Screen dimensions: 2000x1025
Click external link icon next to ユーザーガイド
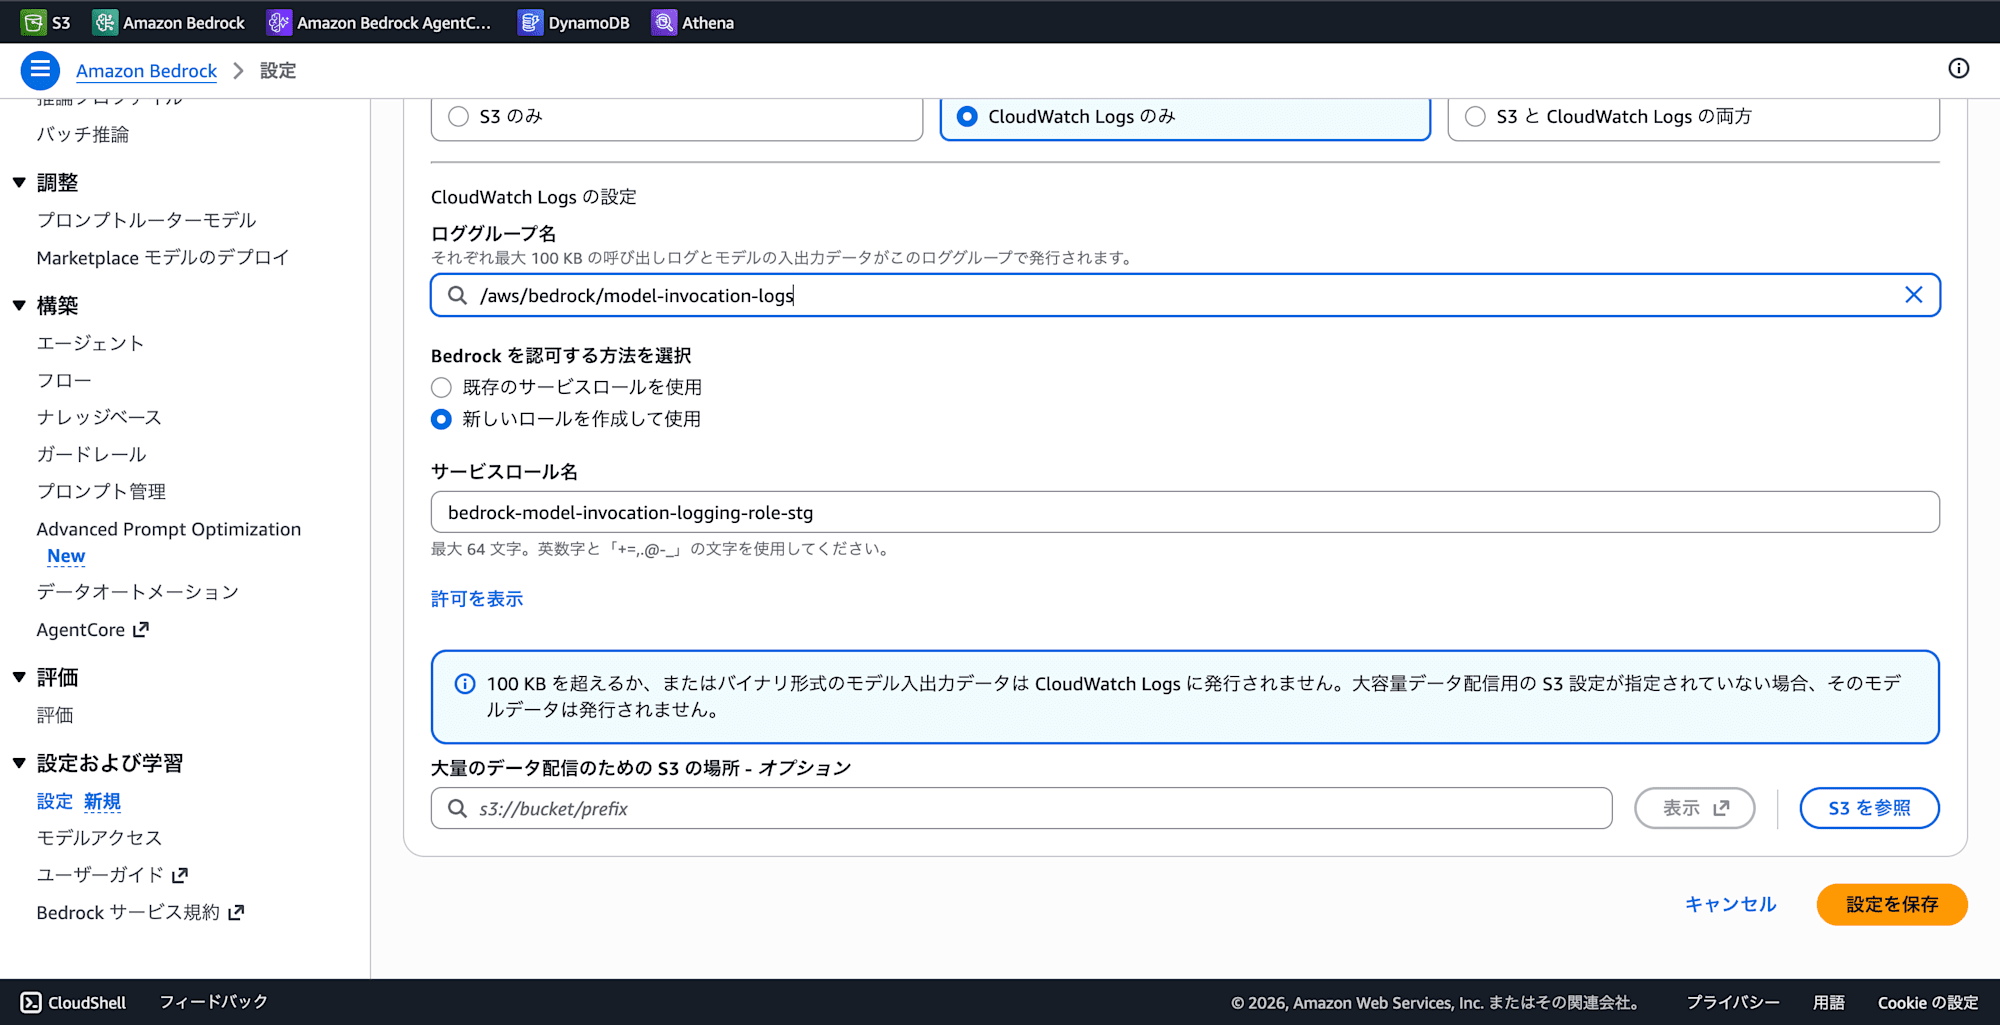180,875
